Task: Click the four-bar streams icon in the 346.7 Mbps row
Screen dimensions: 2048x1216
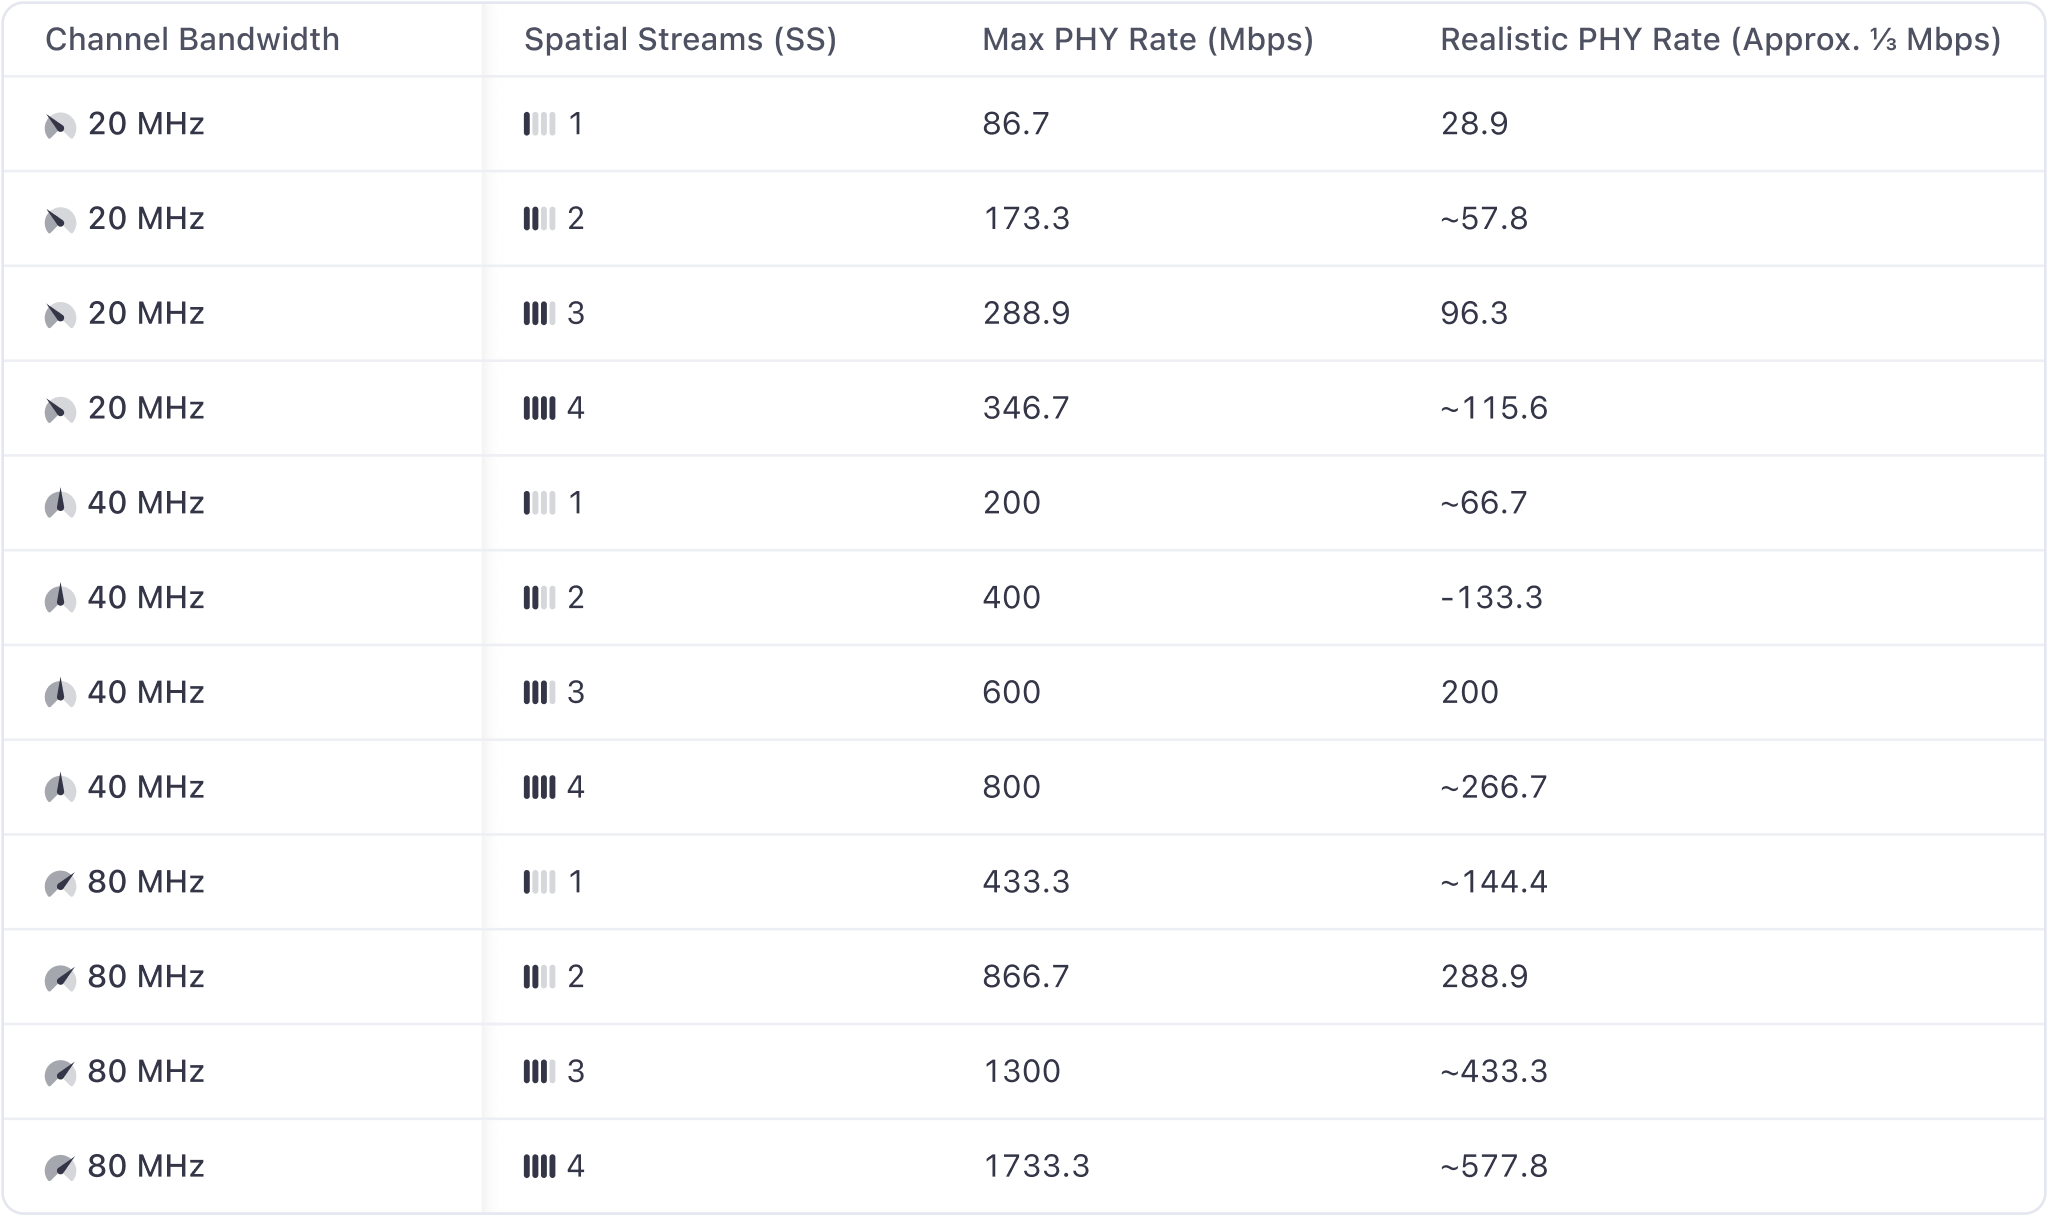Action: (539, 408)
